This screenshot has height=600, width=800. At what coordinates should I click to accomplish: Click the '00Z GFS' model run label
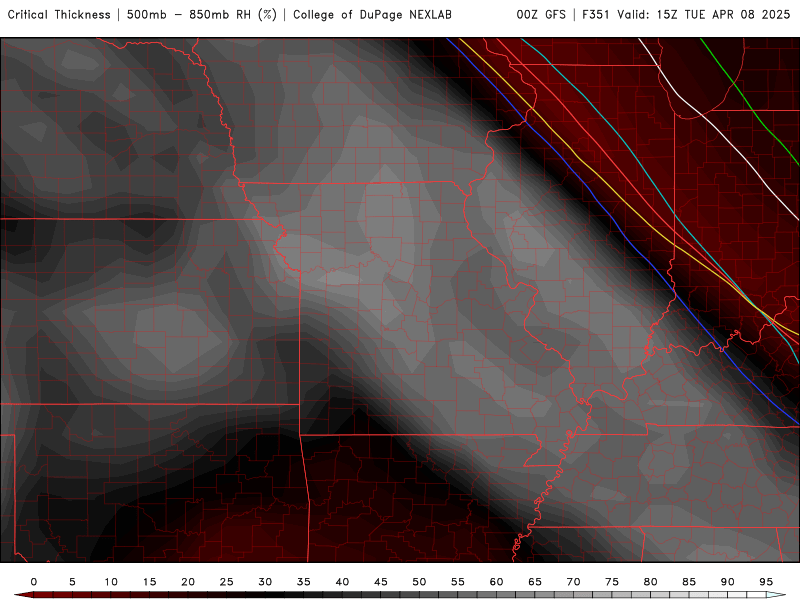(x=541, y=15)
